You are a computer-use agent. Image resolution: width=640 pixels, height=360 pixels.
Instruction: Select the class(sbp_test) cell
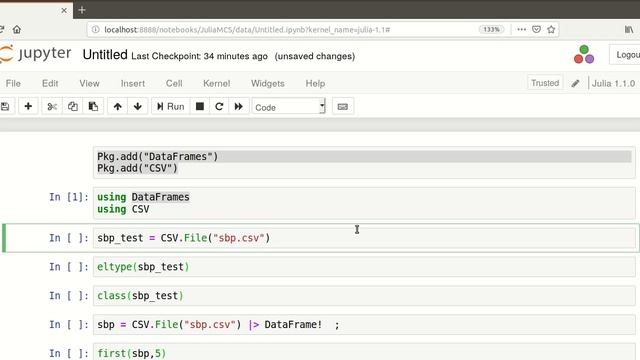[364, 296]
